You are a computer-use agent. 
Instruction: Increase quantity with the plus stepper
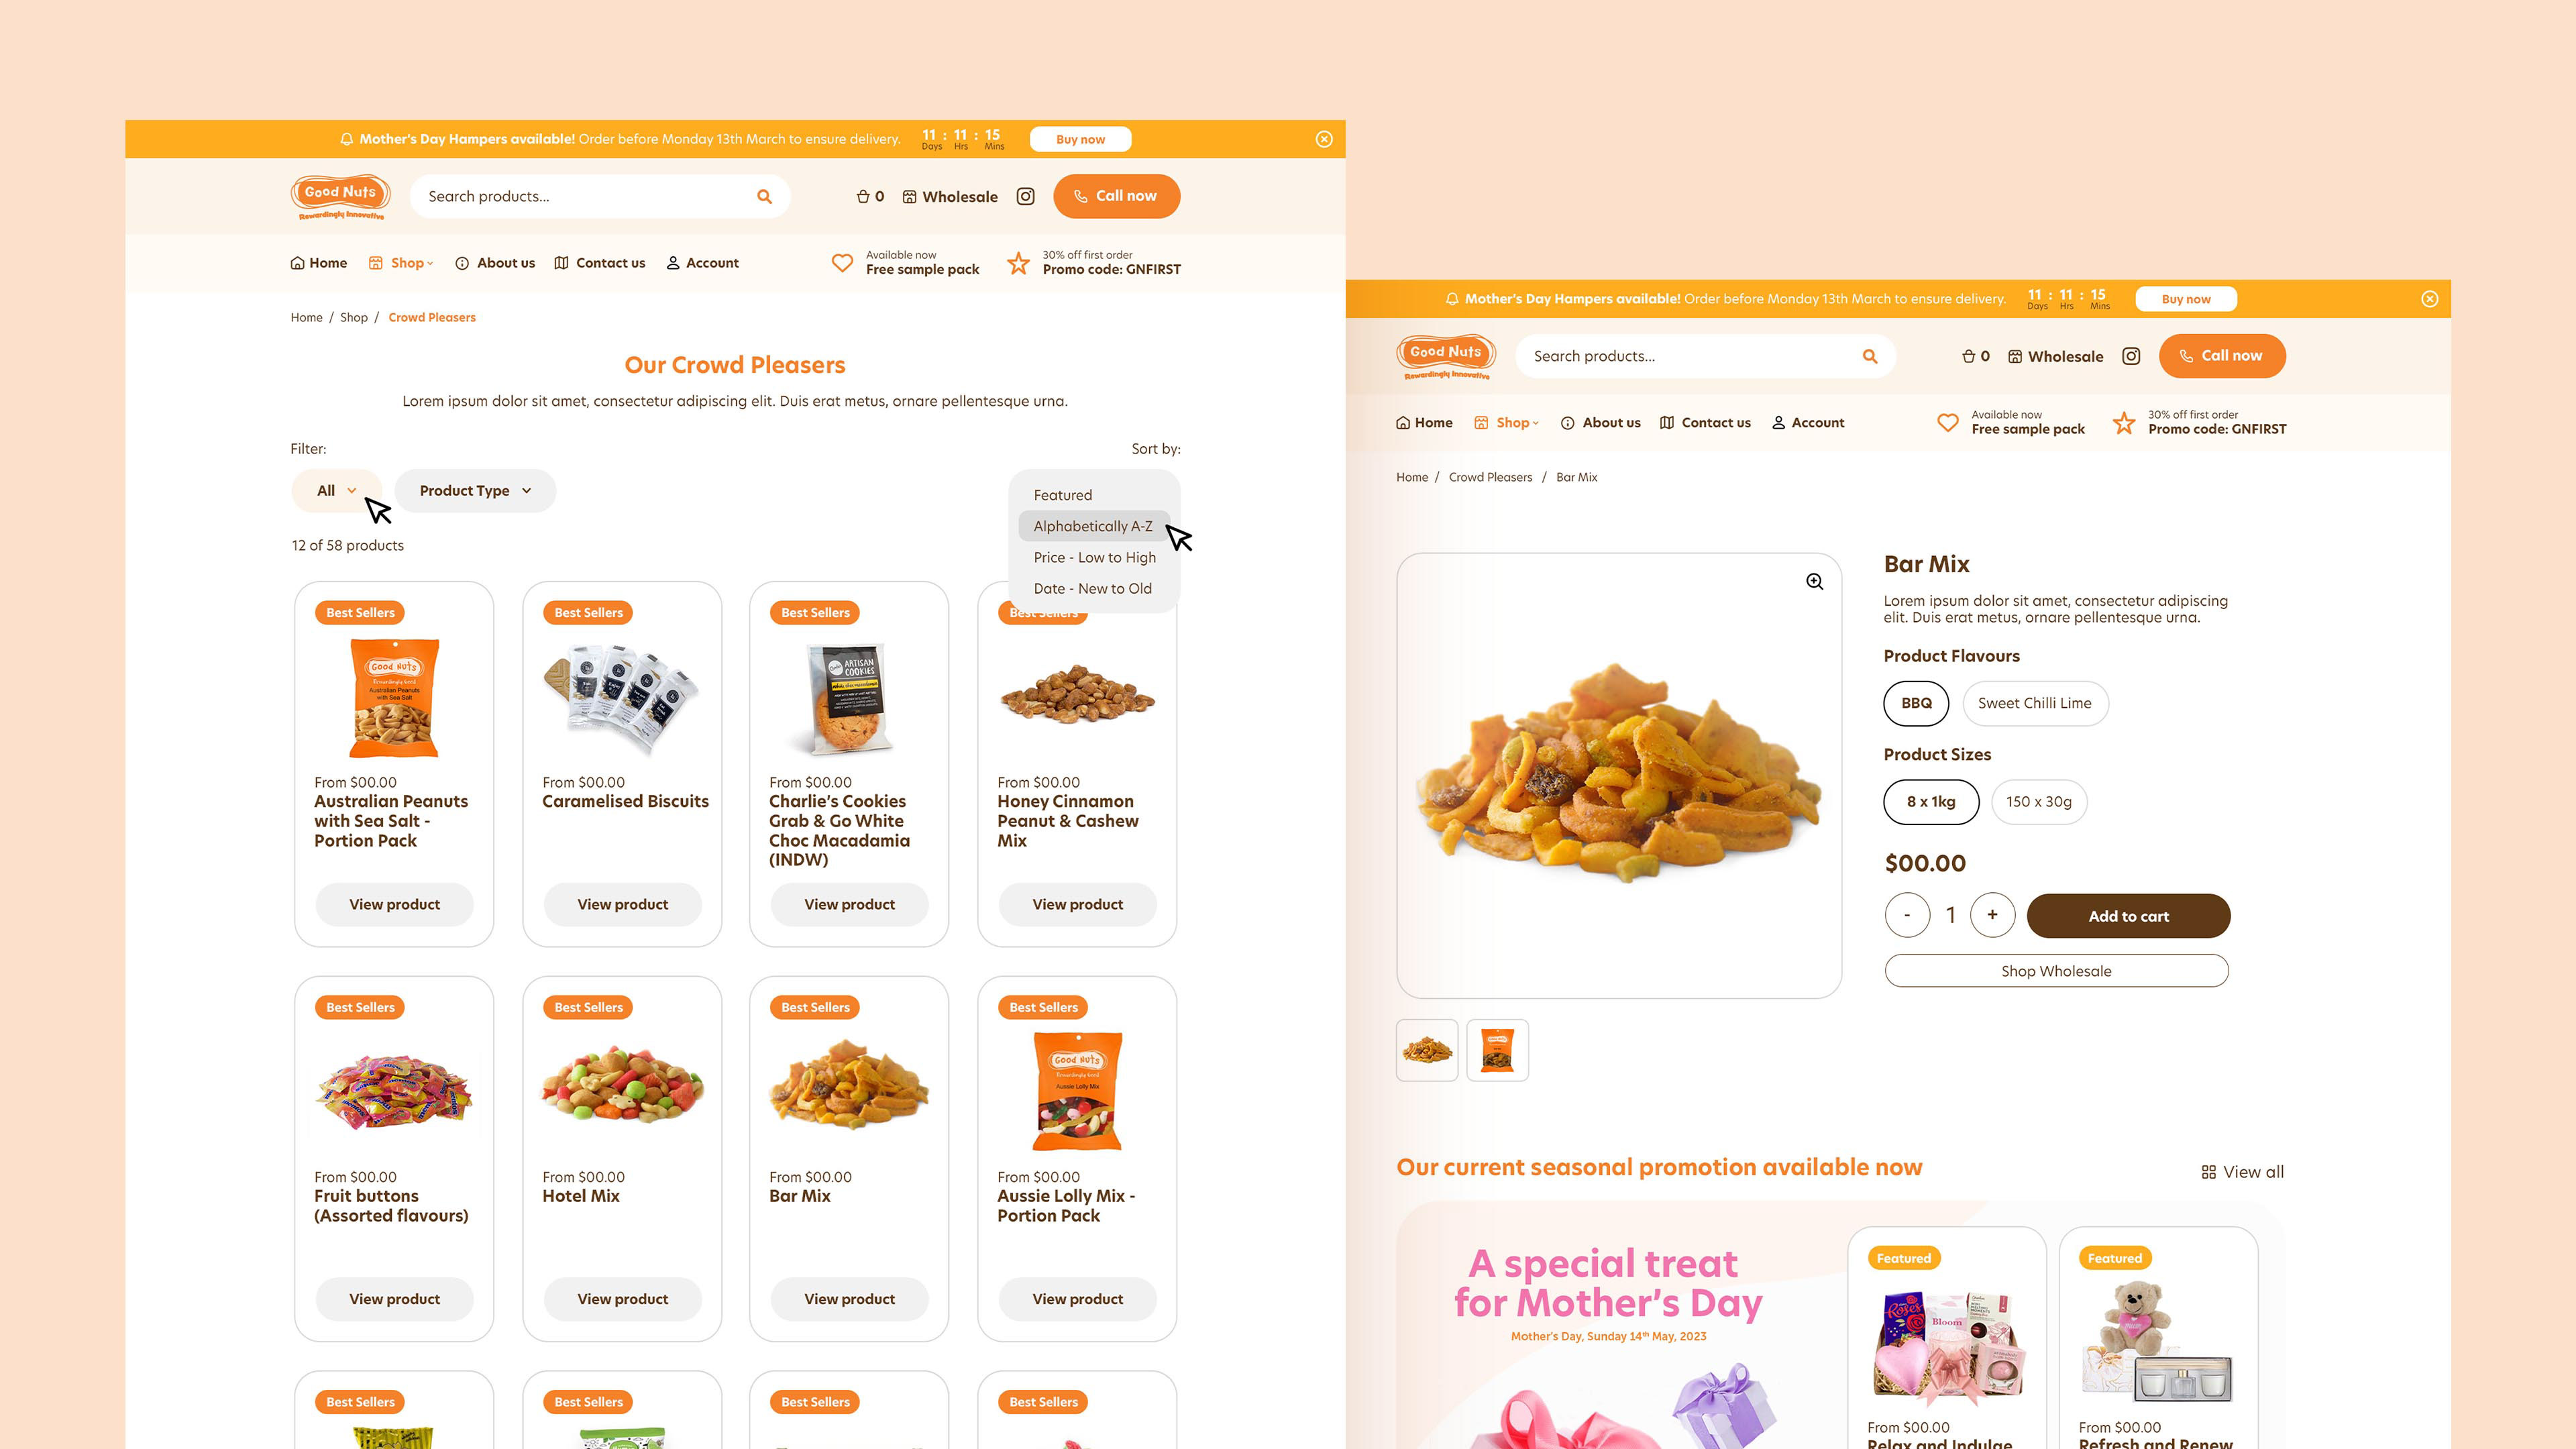(x=1992, y=915)
